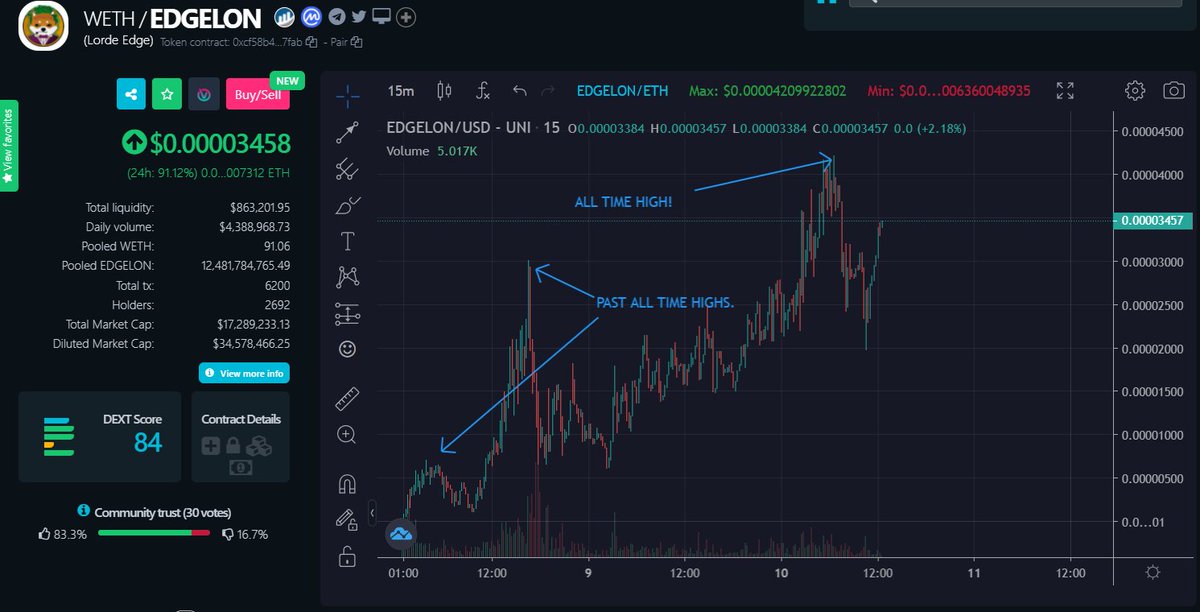Open the Twitter link for EDGELON
This screenshot has height=612, width=1200.
click(358, 17)
